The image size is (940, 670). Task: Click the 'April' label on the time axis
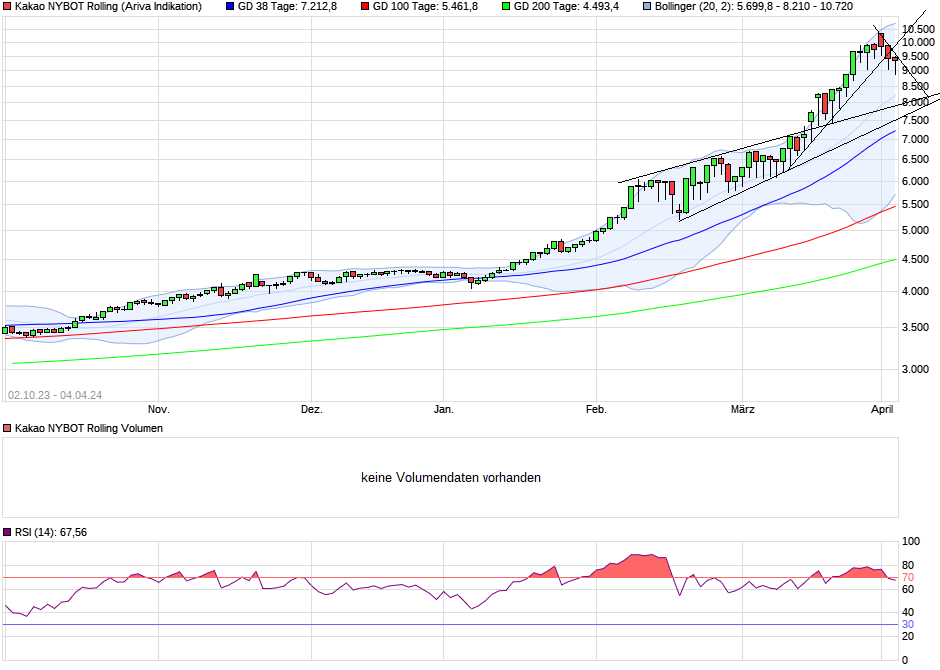882,409
